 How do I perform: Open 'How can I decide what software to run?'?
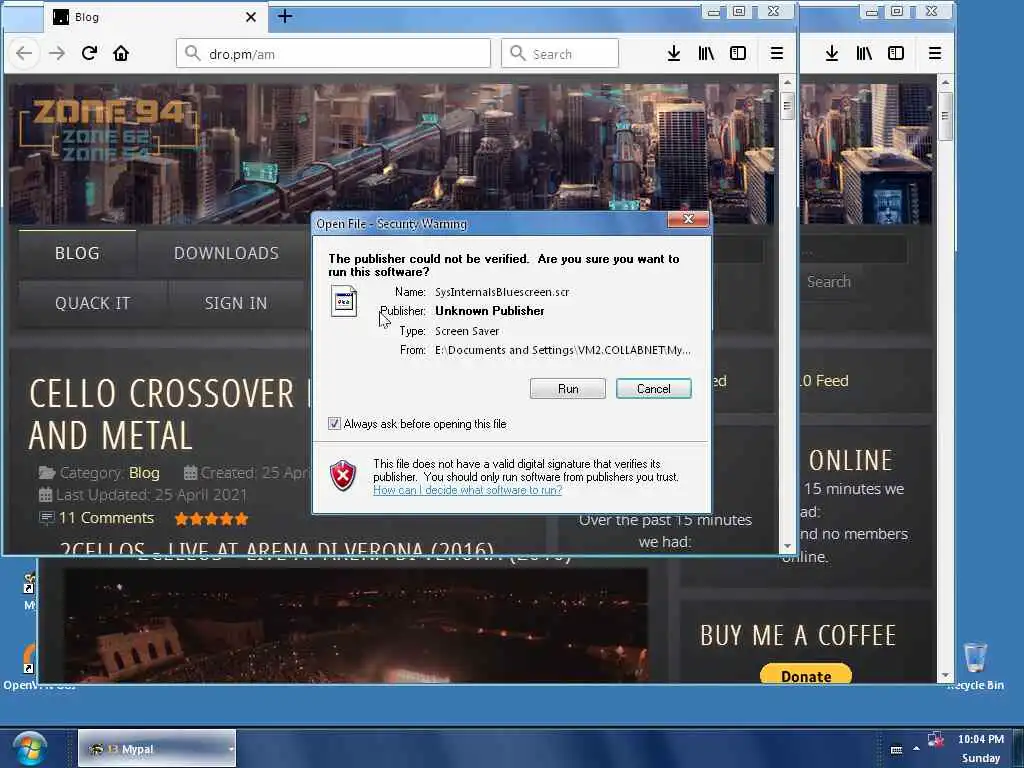pos(468,490)
